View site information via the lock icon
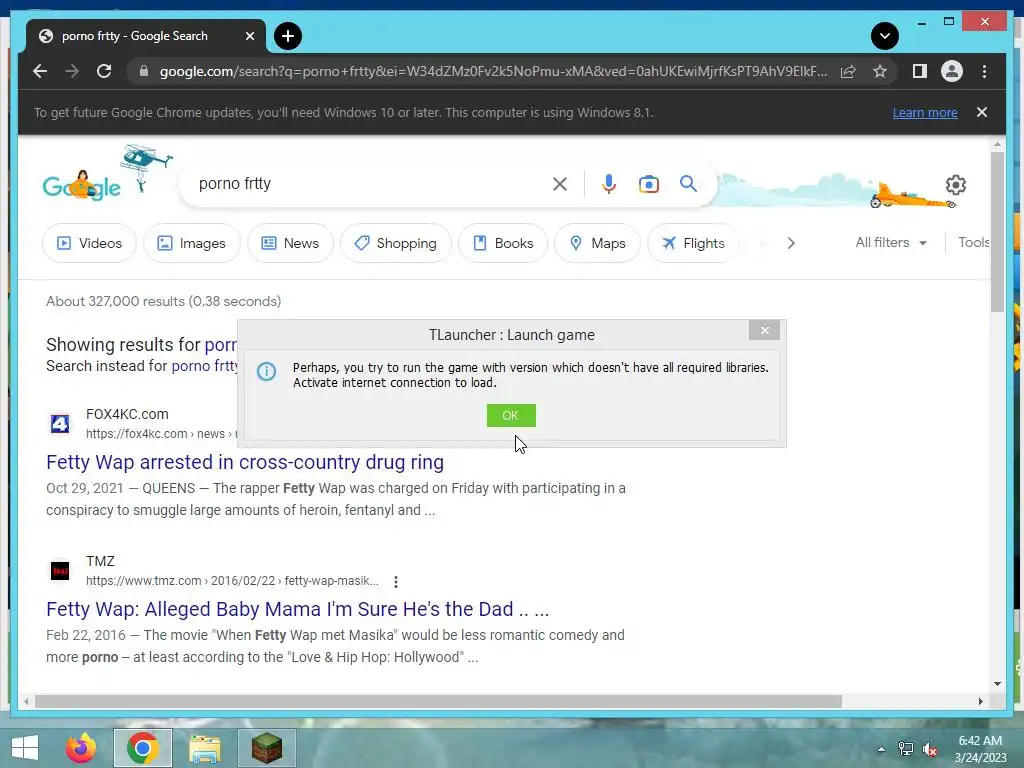This screenshot has width=1024, height=768. (144, 71)
